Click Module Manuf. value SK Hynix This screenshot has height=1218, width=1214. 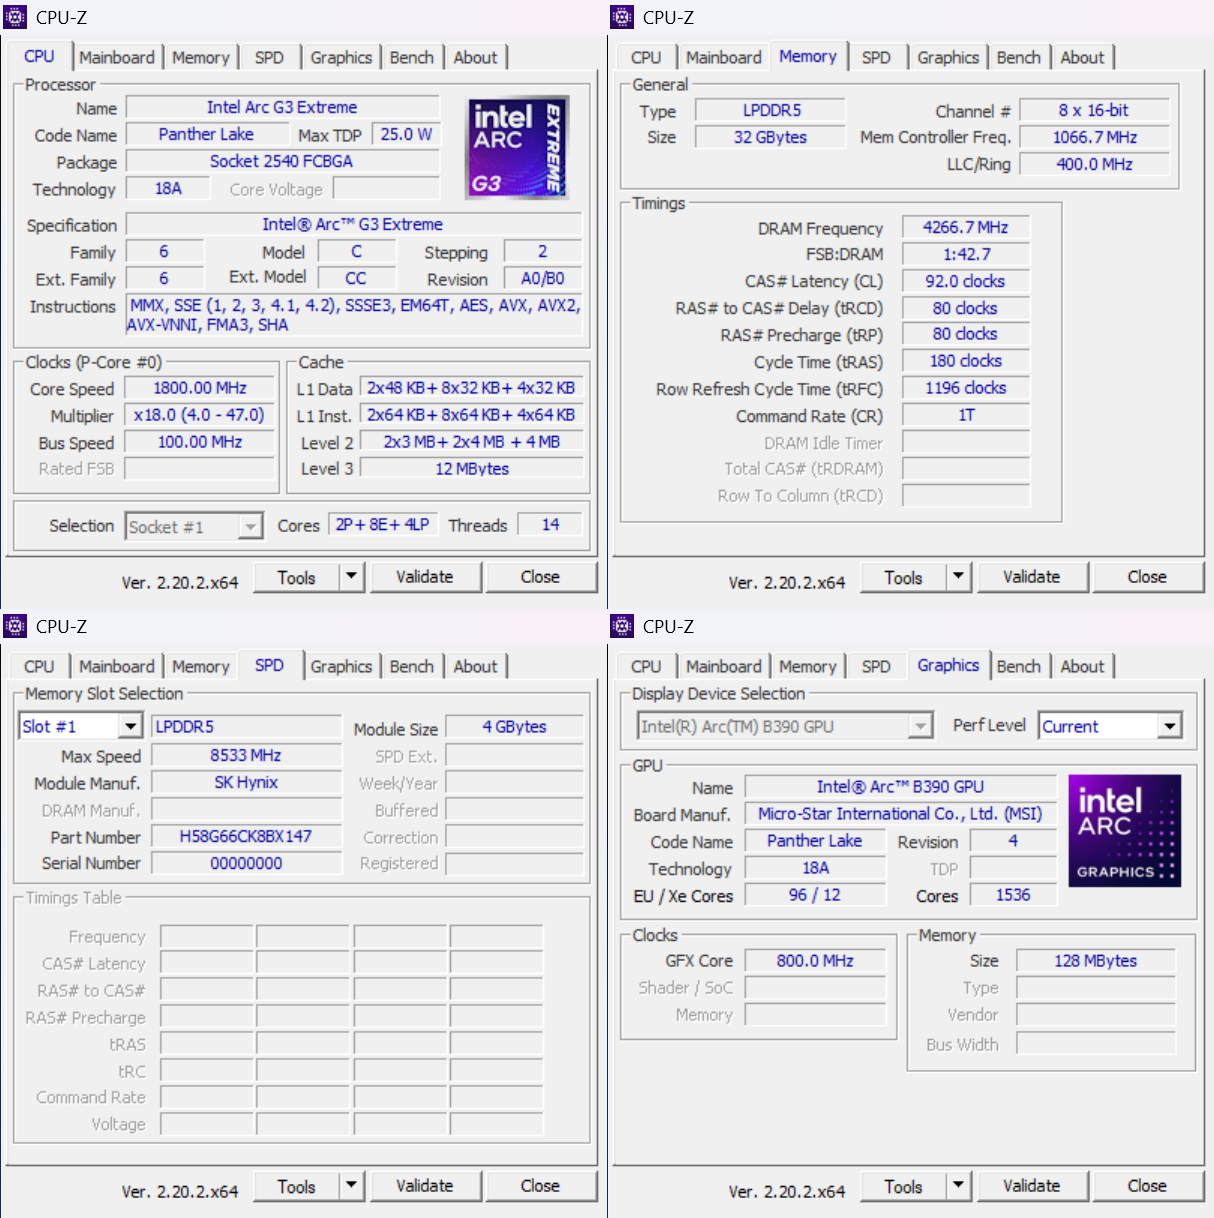[x=246, y=782]
